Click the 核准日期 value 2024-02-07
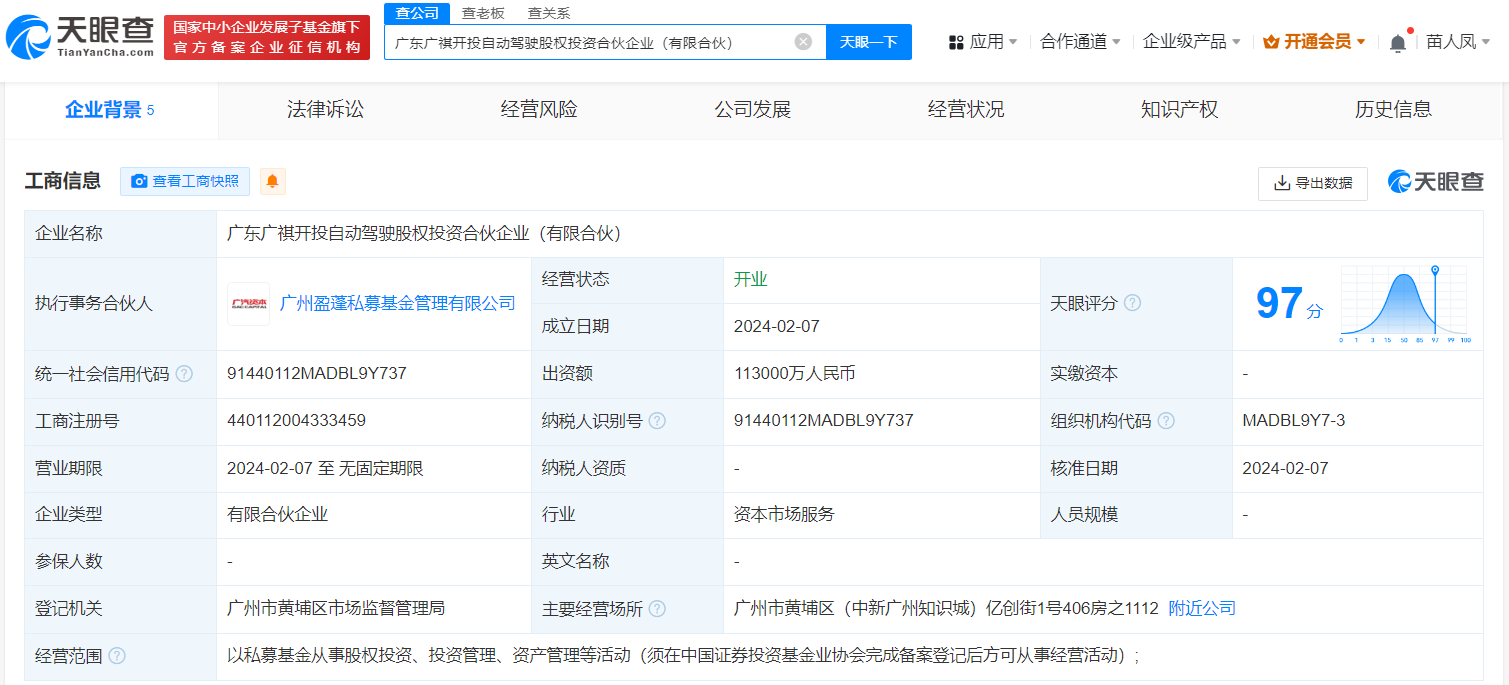 click(x=1286, y=468)
